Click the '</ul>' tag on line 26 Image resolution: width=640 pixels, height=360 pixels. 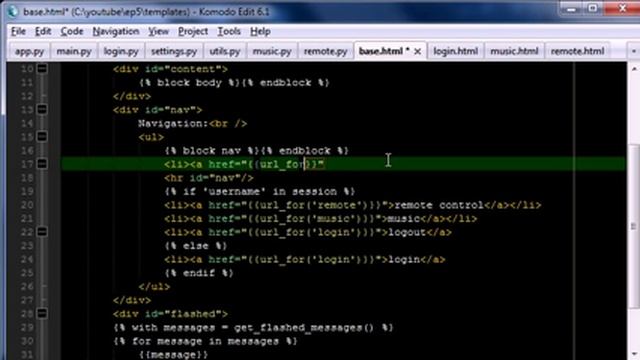pos(154,287)
